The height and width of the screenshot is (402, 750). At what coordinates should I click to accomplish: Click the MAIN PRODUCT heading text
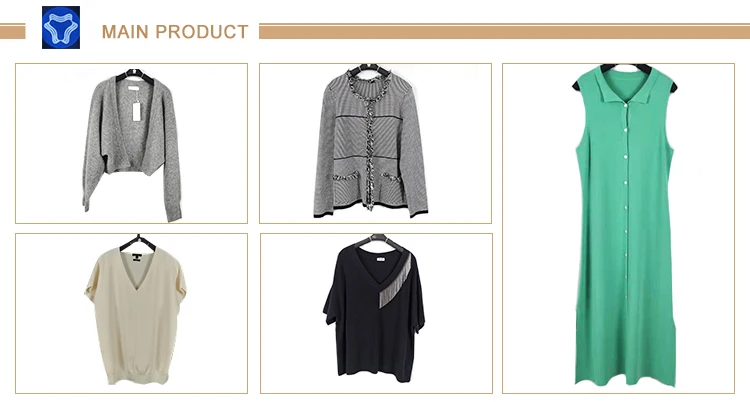(175, 32)
